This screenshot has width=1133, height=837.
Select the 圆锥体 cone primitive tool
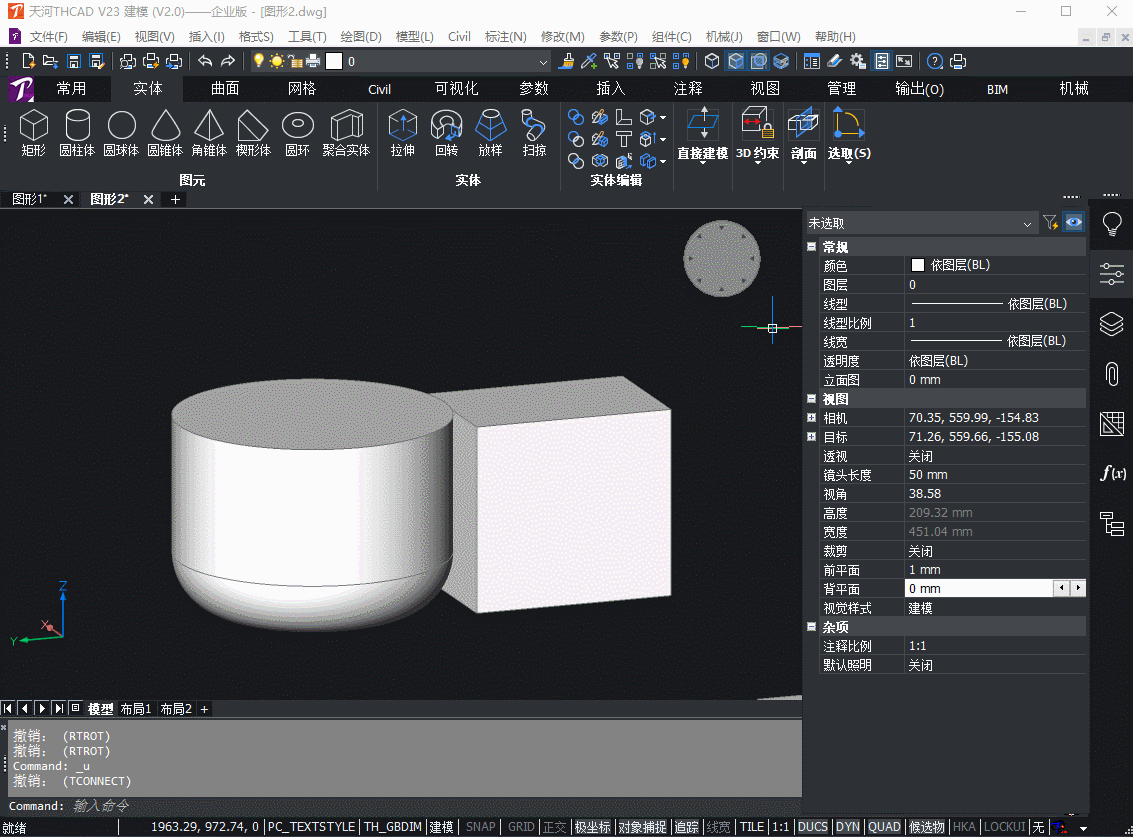coord(165,133)
